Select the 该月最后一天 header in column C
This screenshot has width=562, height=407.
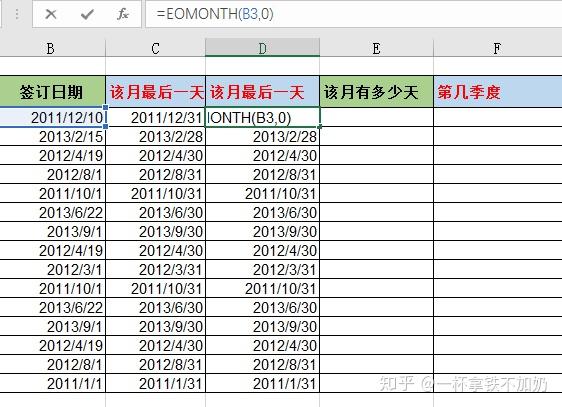pos(156,92)
